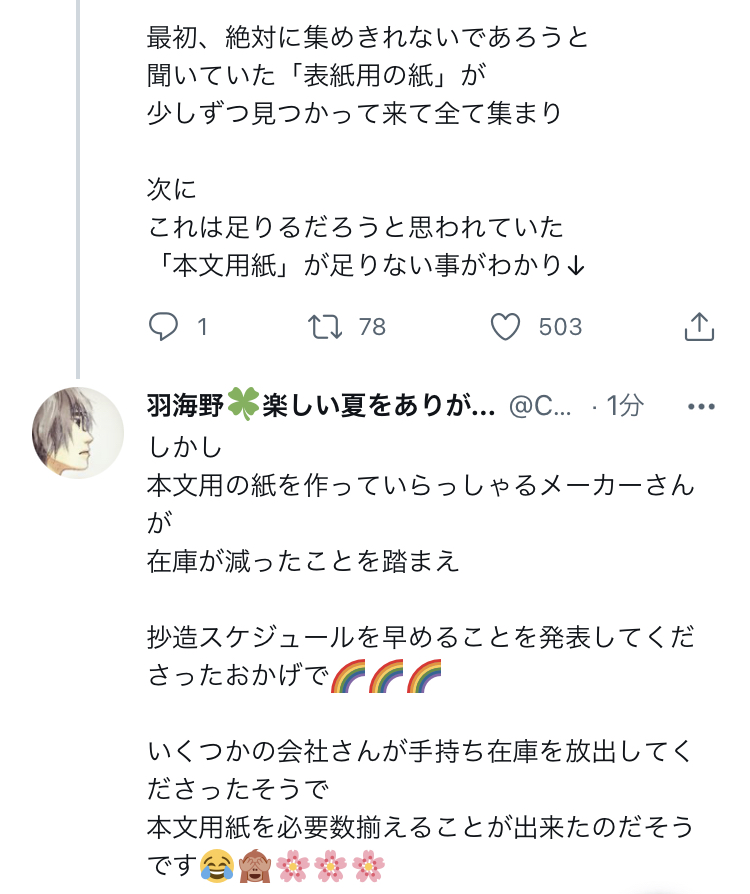The image size is (750, 894).
Task: Tap the 1分 timestamp
Action: pyautogui.click(x=625, y=406)
